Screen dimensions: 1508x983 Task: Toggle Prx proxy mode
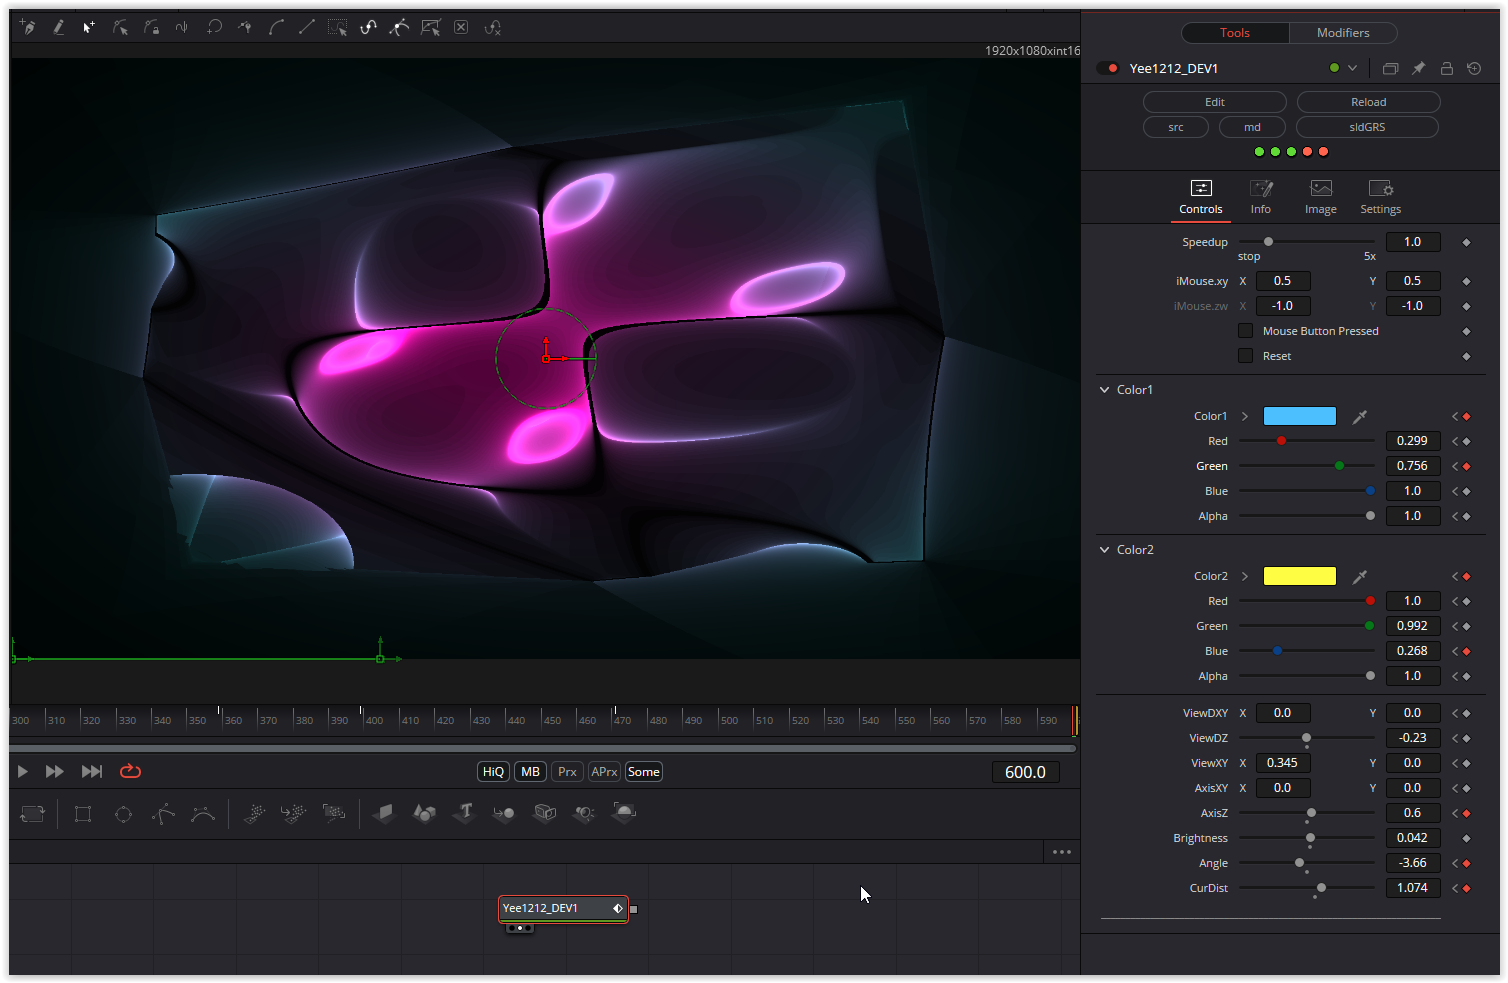(567, 772)
